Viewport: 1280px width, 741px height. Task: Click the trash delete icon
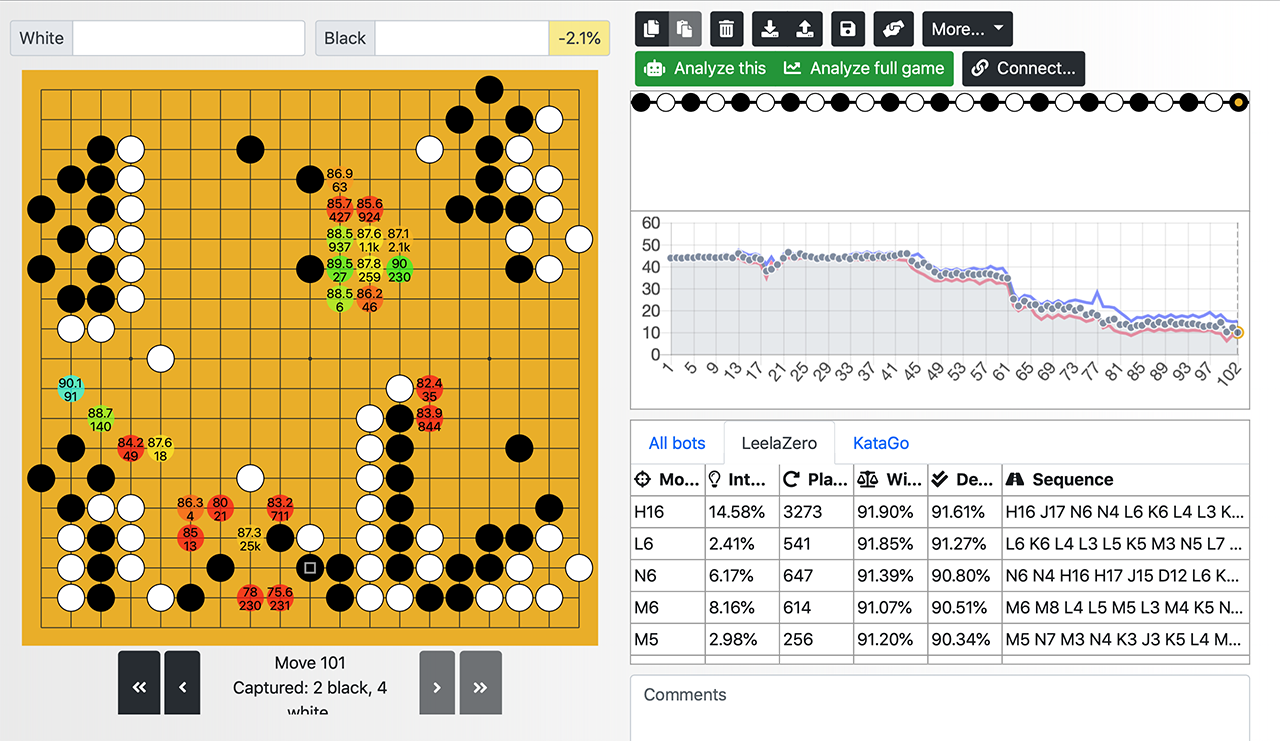pos(727,29)
